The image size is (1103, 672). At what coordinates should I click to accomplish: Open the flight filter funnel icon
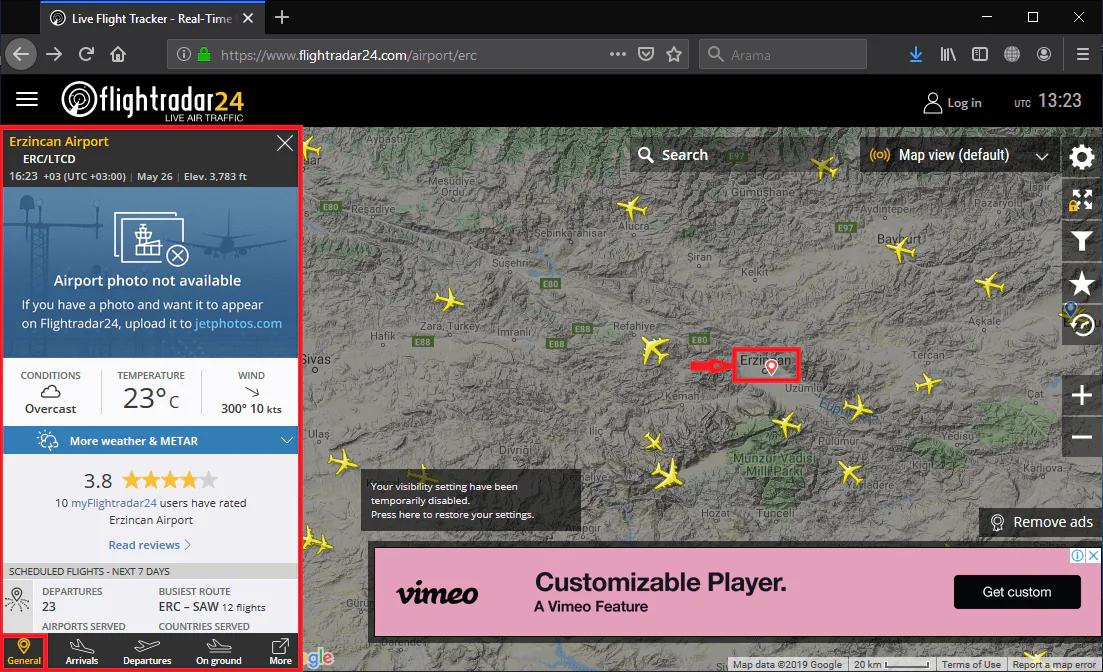(x=1081, y=240)
